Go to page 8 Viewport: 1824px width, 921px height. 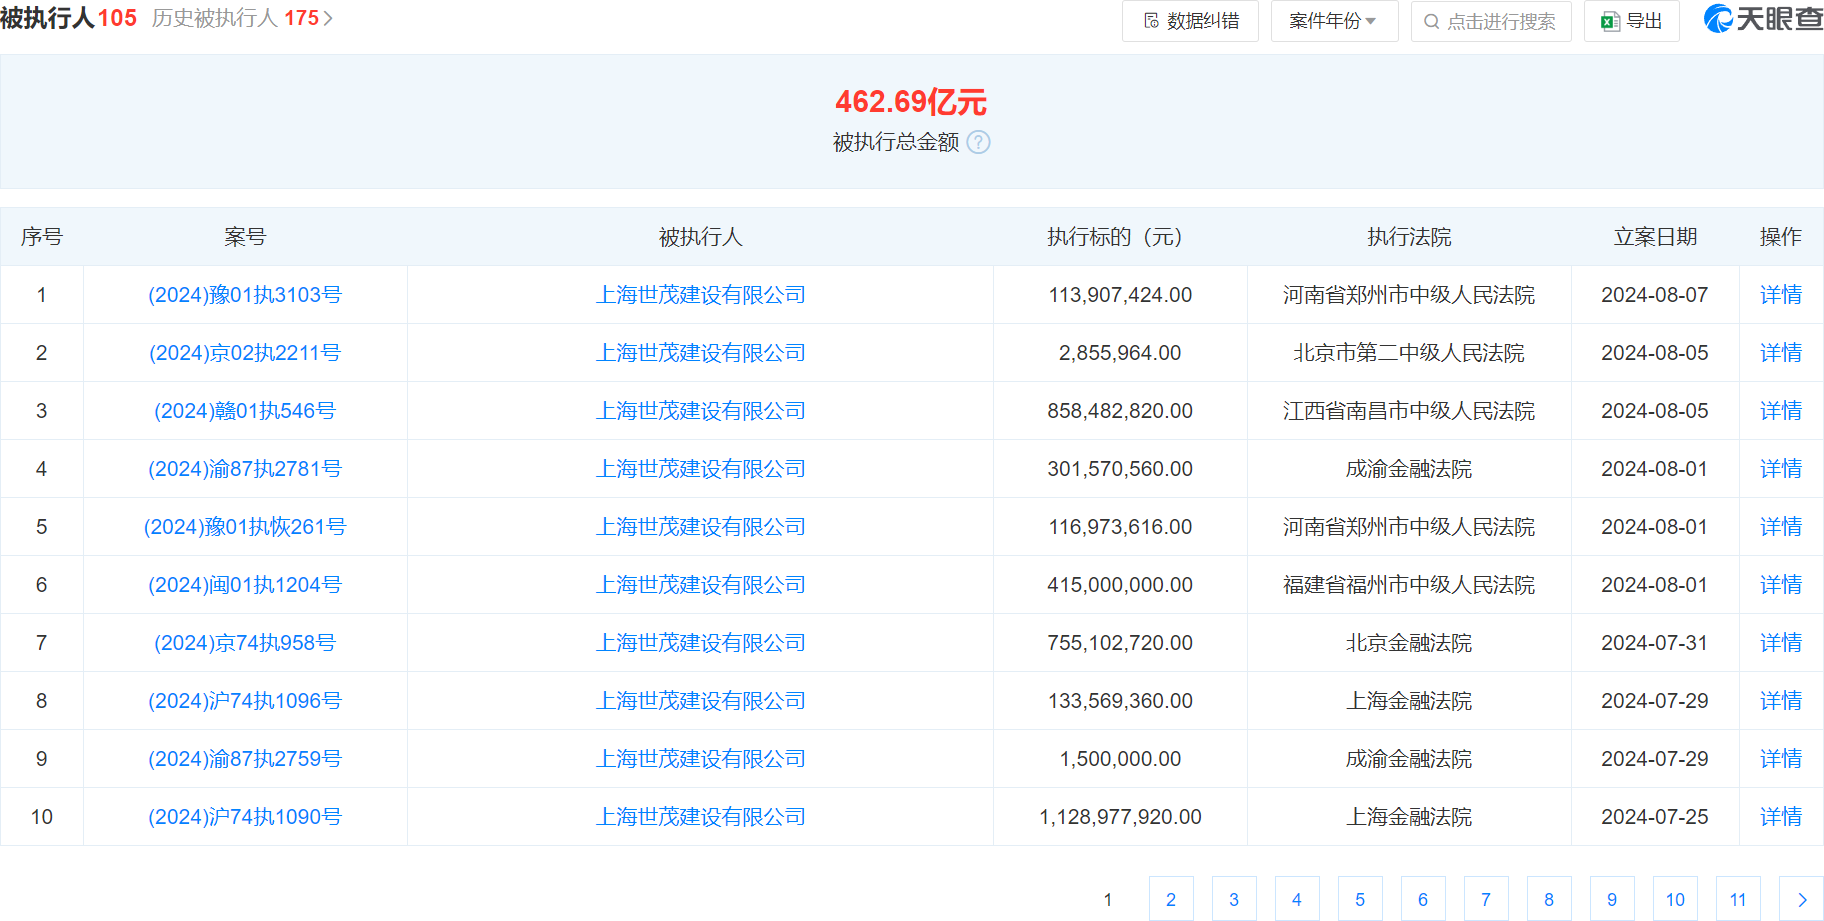coord(1549,899)
